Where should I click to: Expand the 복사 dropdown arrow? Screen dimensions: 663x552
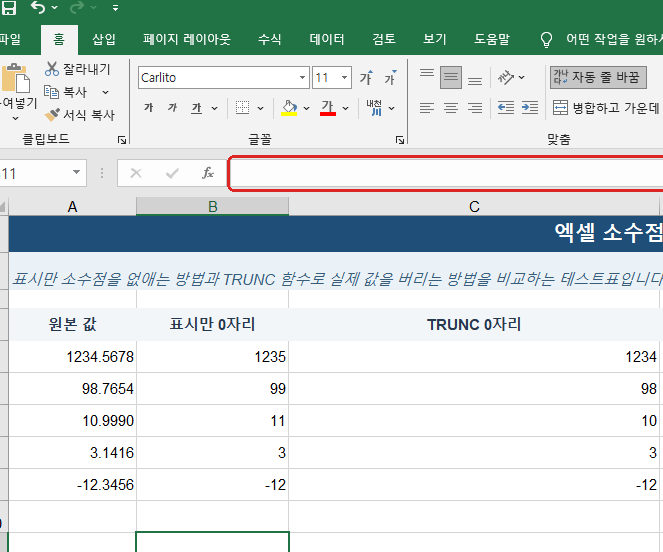(x=105, y=92)
